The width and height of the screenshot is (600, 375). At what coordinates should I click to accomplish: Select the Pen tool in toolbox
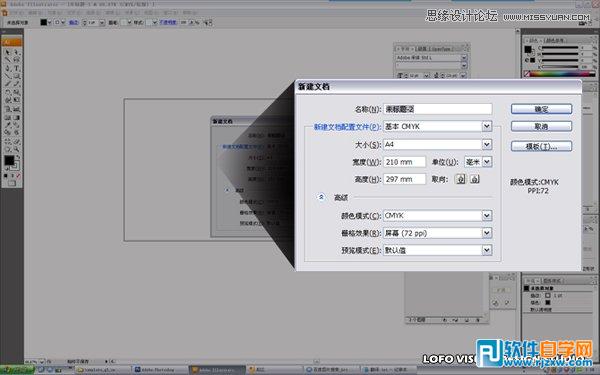tap(8, 68)
